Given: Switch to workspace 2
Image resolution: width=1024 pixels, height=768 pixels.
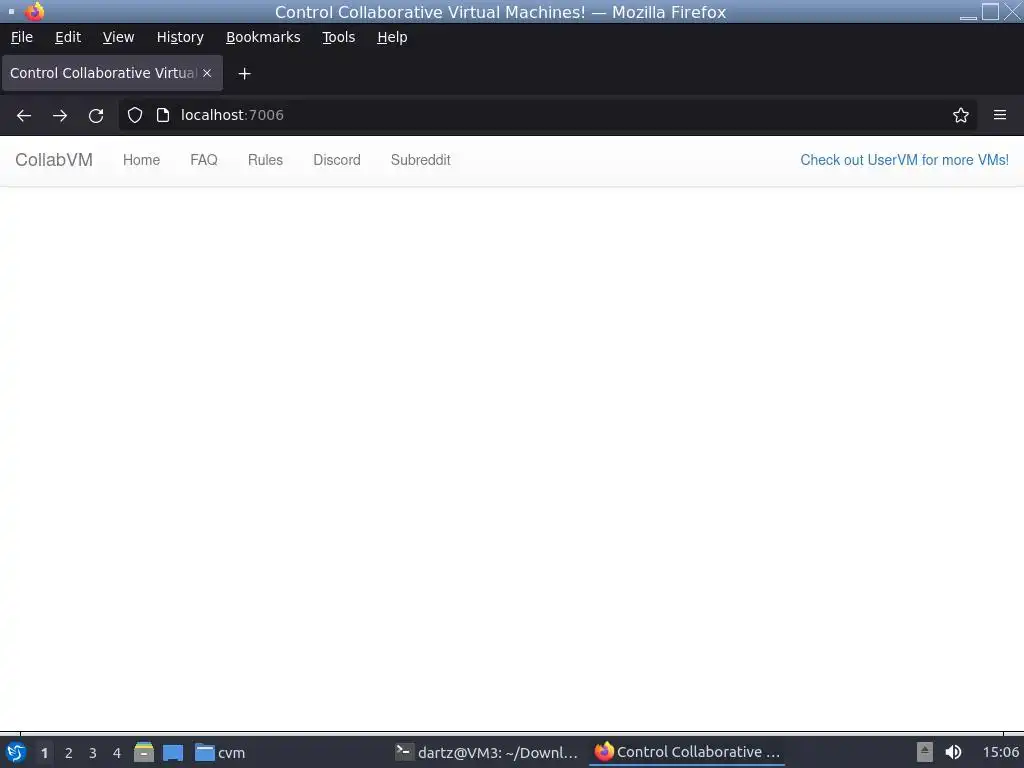Looking at the screenshot, I should pyautogui.click(x=69, y=753).
